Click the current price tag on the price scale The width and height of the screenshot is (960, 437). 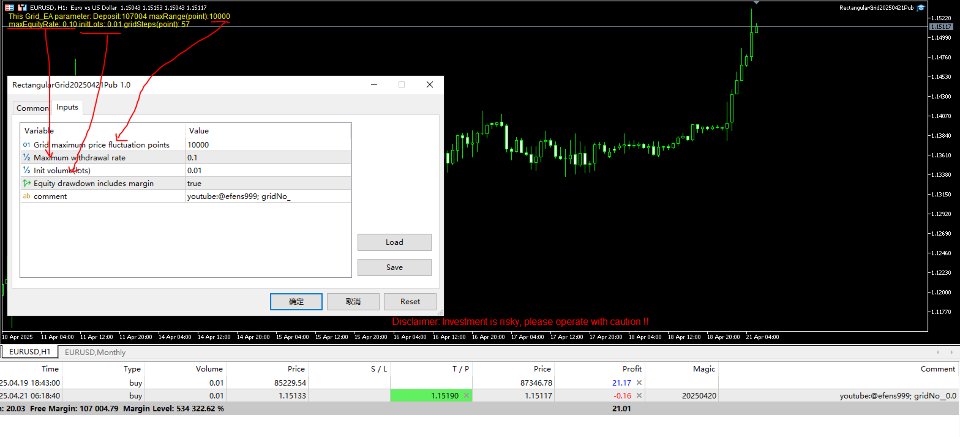pos(942,26)
